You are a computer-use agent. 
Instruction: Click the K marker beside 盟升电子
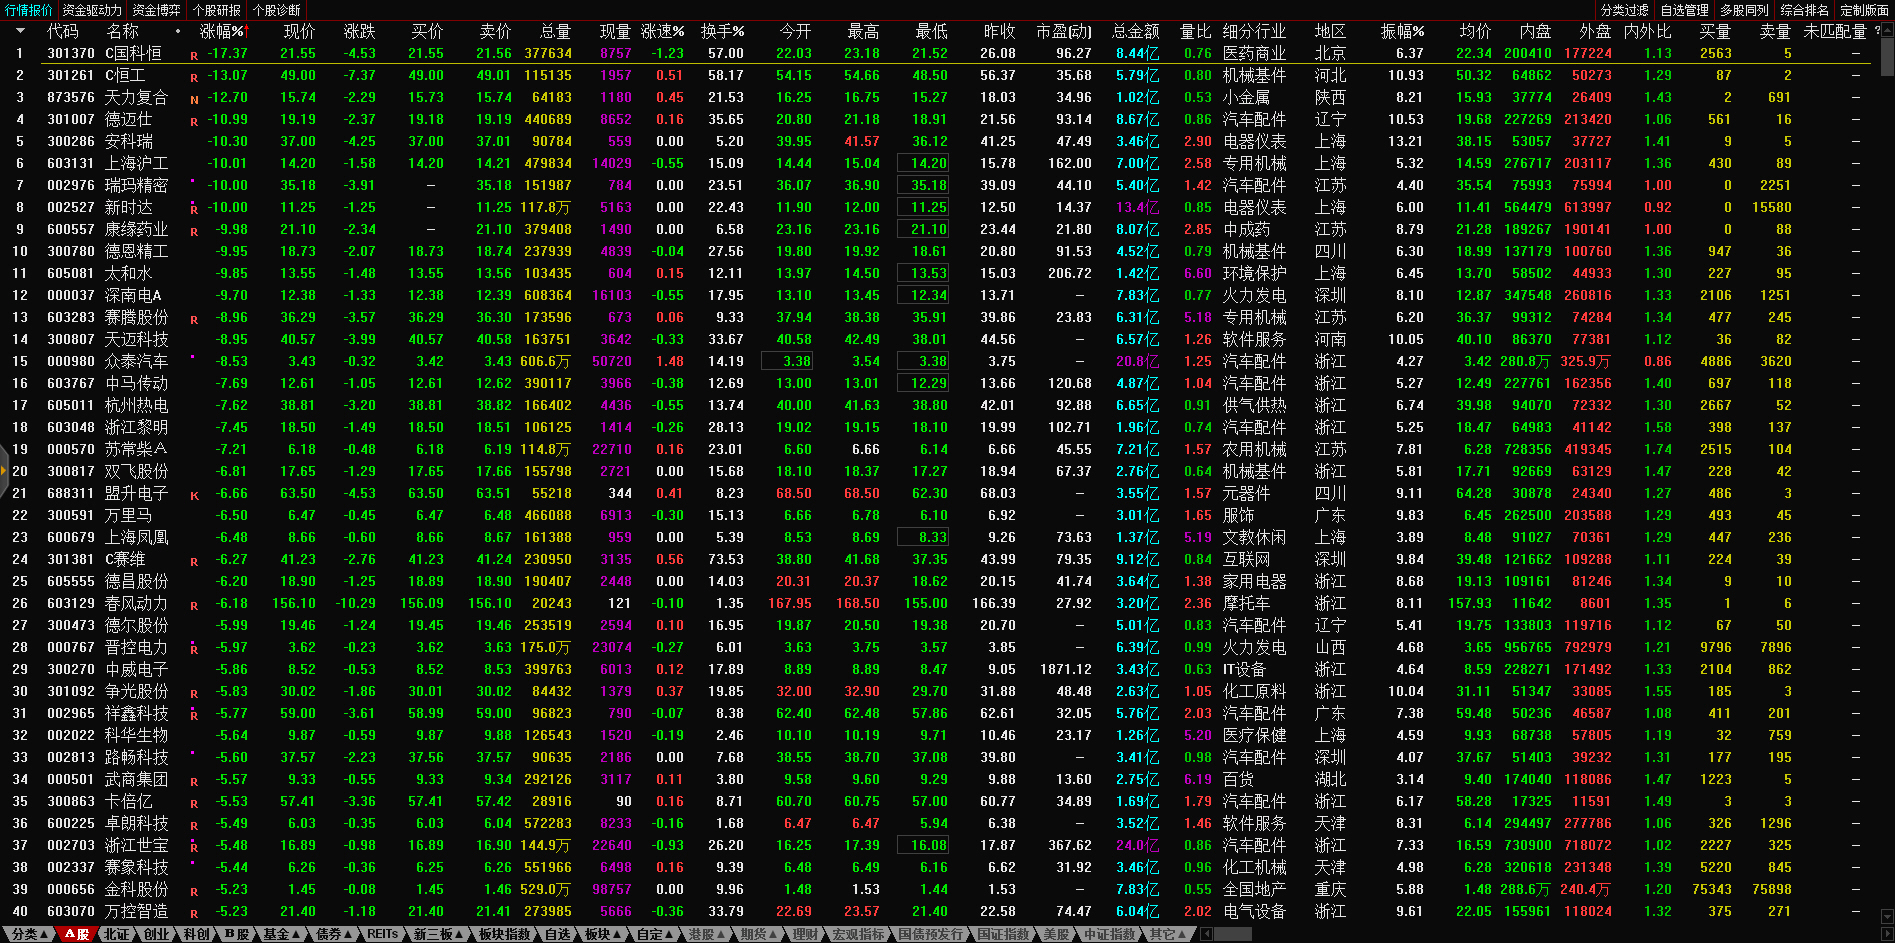[194, 495]
